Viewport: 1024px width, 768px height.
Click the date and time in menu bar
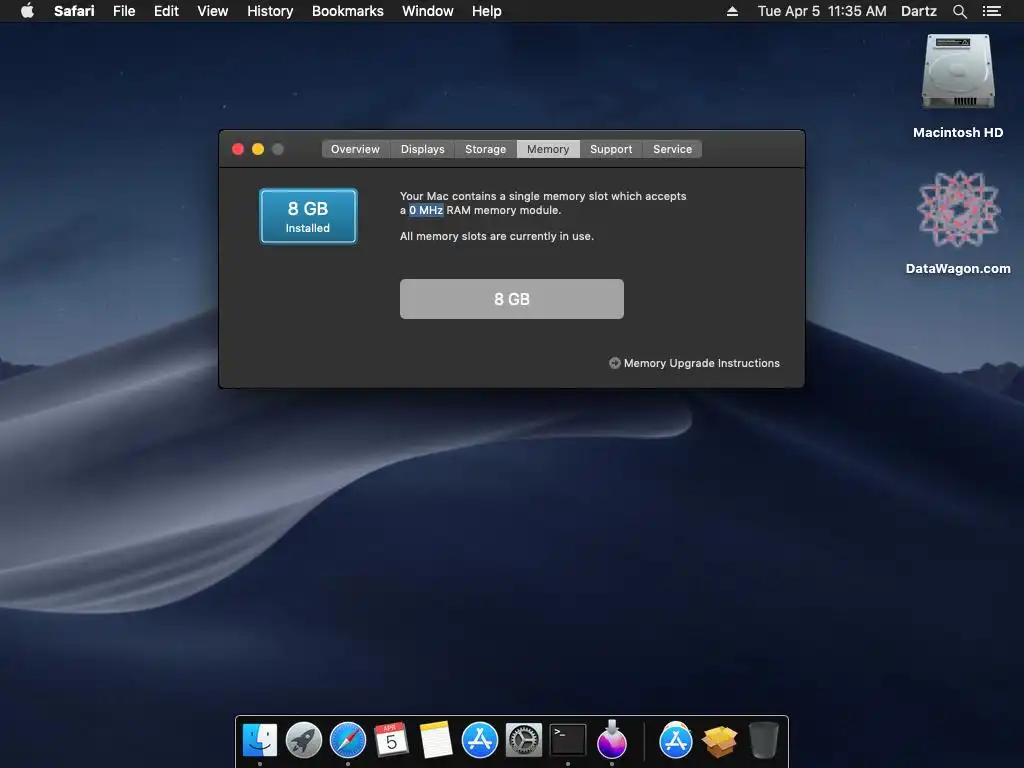pyautogui.click(x=822, y=11)
